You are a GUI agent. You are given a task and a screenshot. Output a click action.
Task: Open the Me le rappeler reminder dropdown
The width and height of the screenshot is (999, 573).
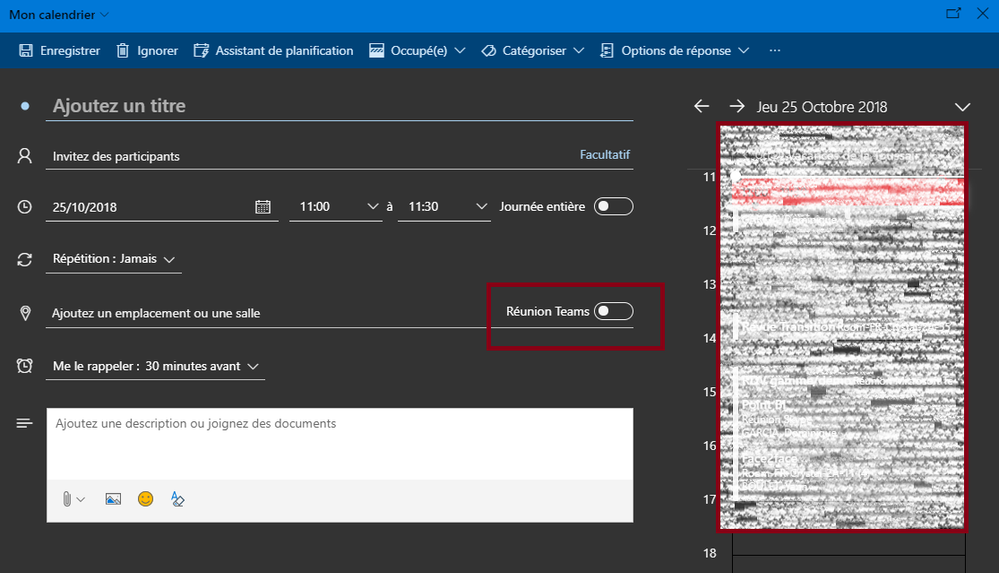(155, 366)
